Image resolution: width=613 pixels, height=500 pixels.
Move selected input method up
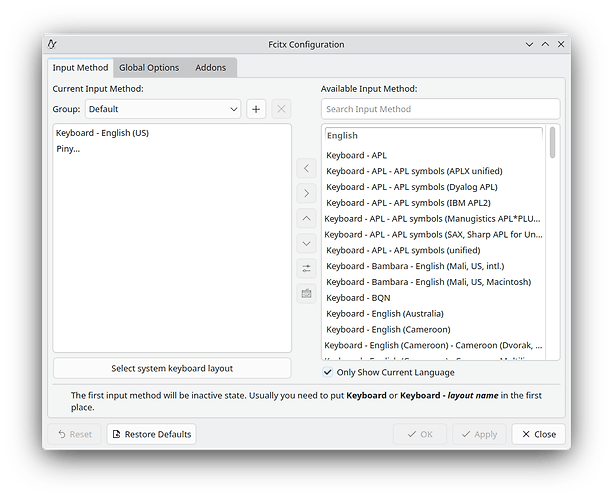click(306, 219)
